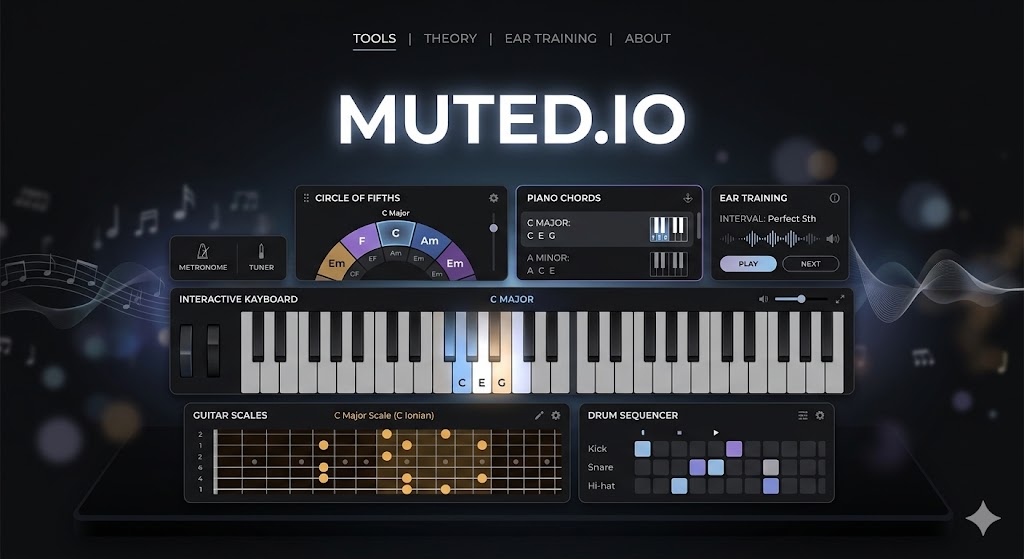The height and width of the screenshot is (559, 1024).
Task: Open the Tuner tool
Action: [x=261, y=258]
